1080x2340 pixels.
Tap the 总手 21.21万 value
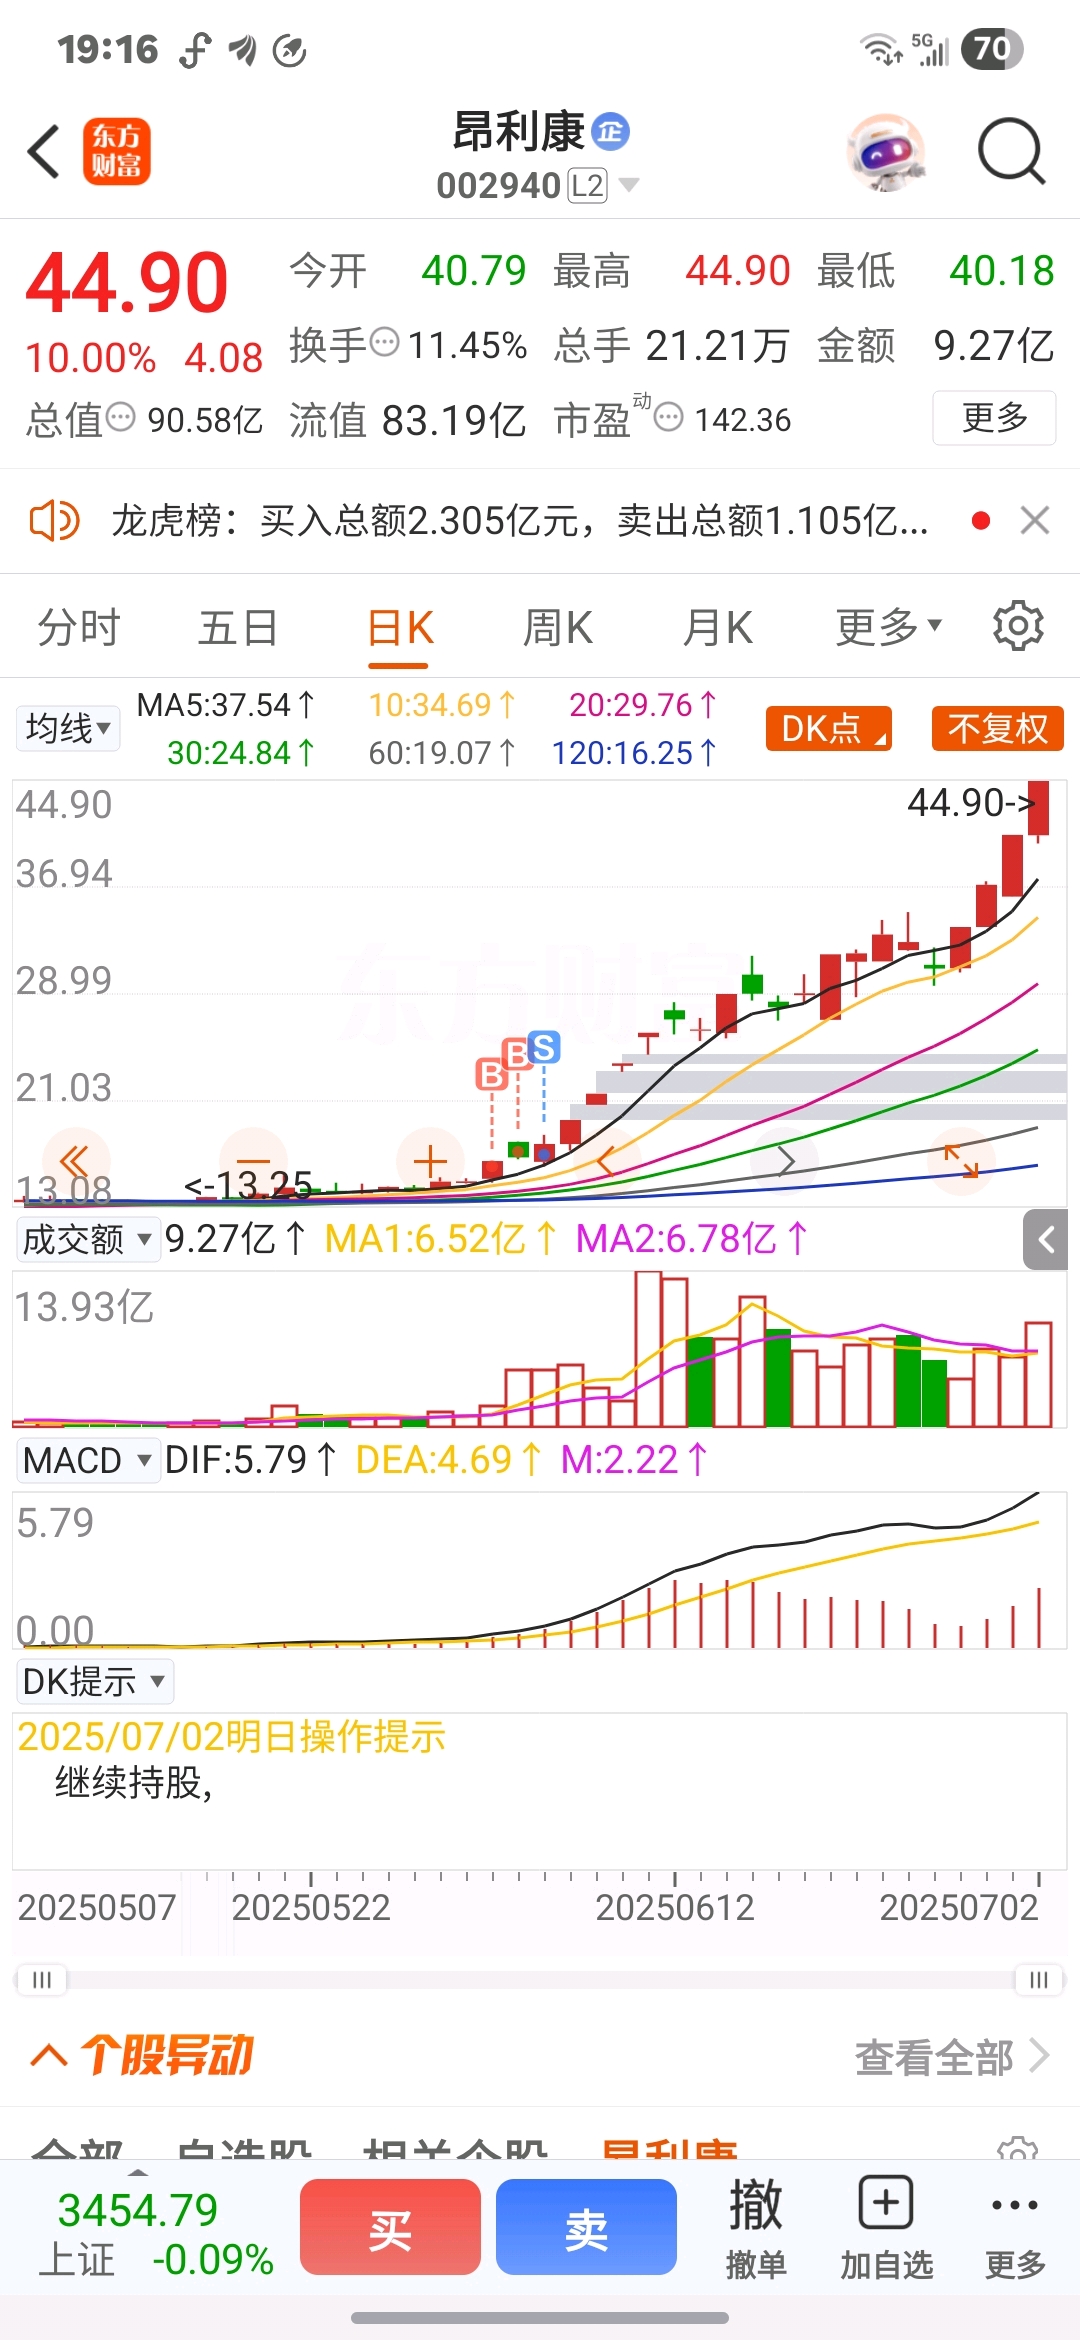pyautogui.click(x=717, y=346)
